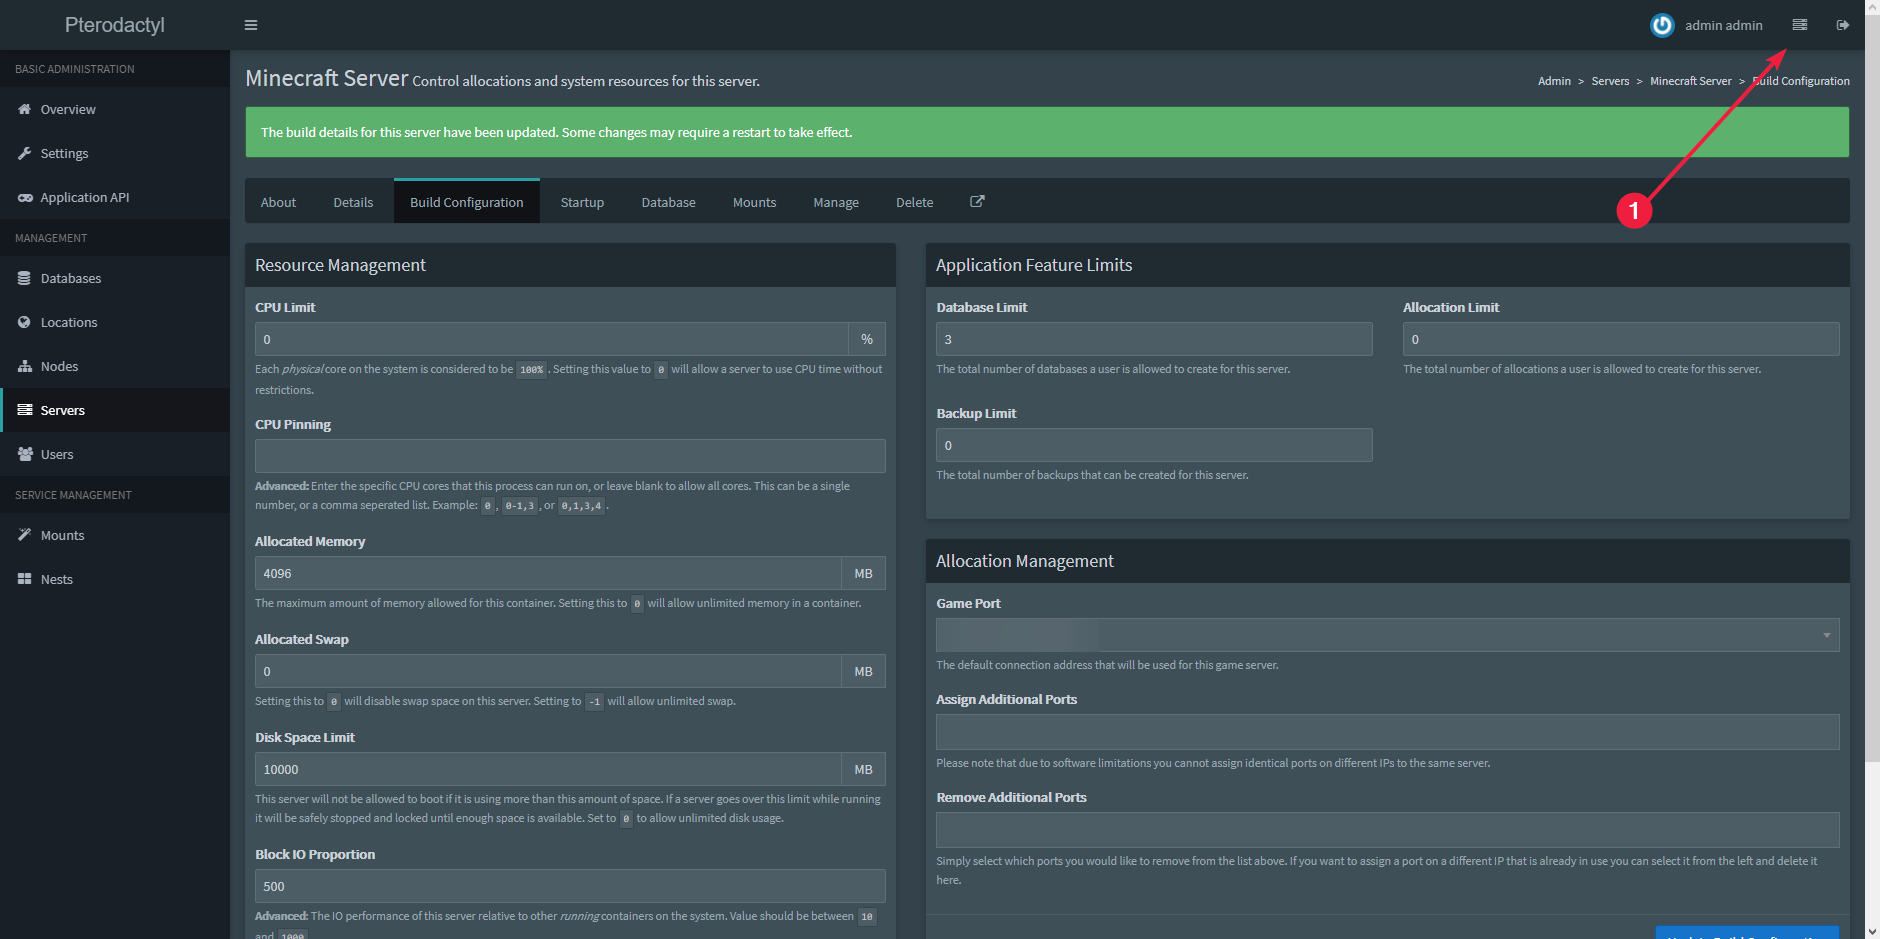Click the MB unit beside Allocated Memory
1880x939 pixels.
864,573
